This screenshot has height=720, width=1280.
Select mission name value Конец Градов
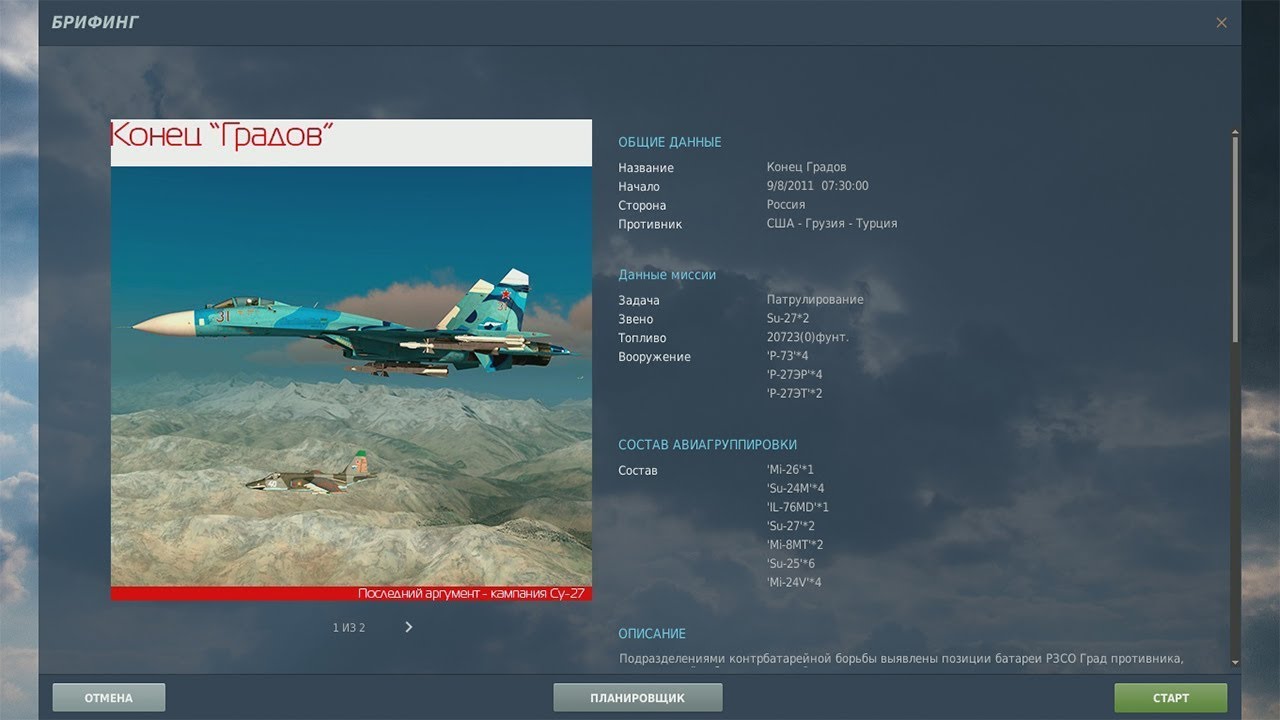806,167
